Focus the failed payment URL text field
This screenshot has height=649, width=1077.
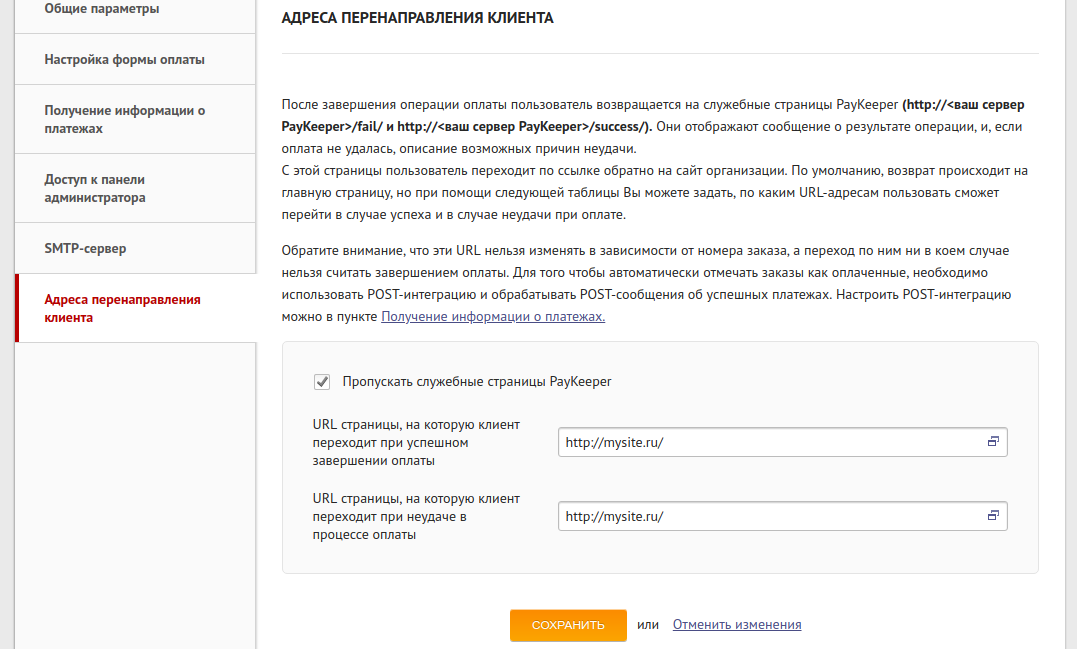(x=770, y=517)
